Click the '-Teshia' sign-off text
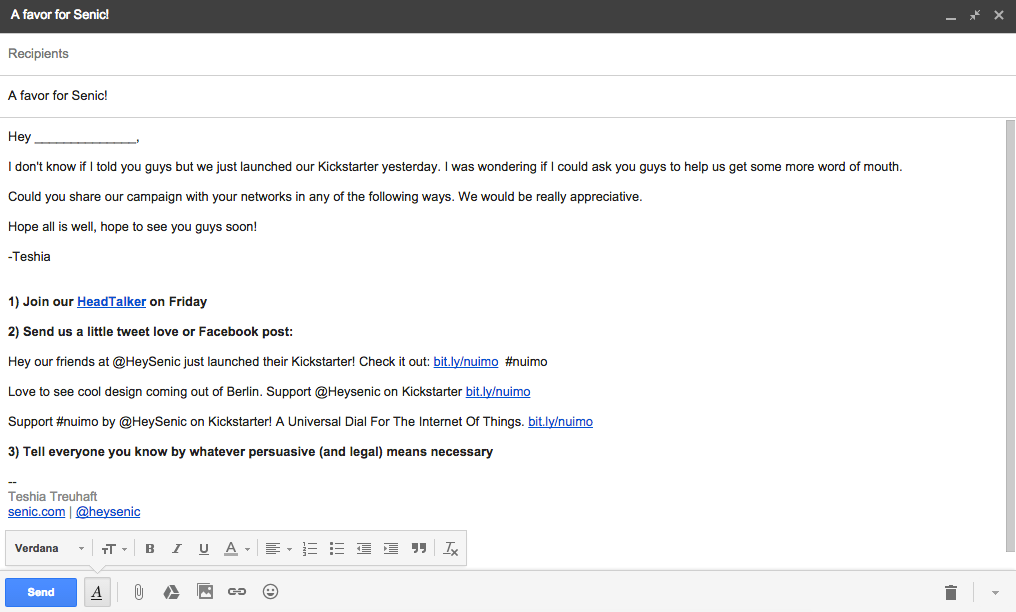The width and height of the screenshot is (1016, 612). coord(29,256)
